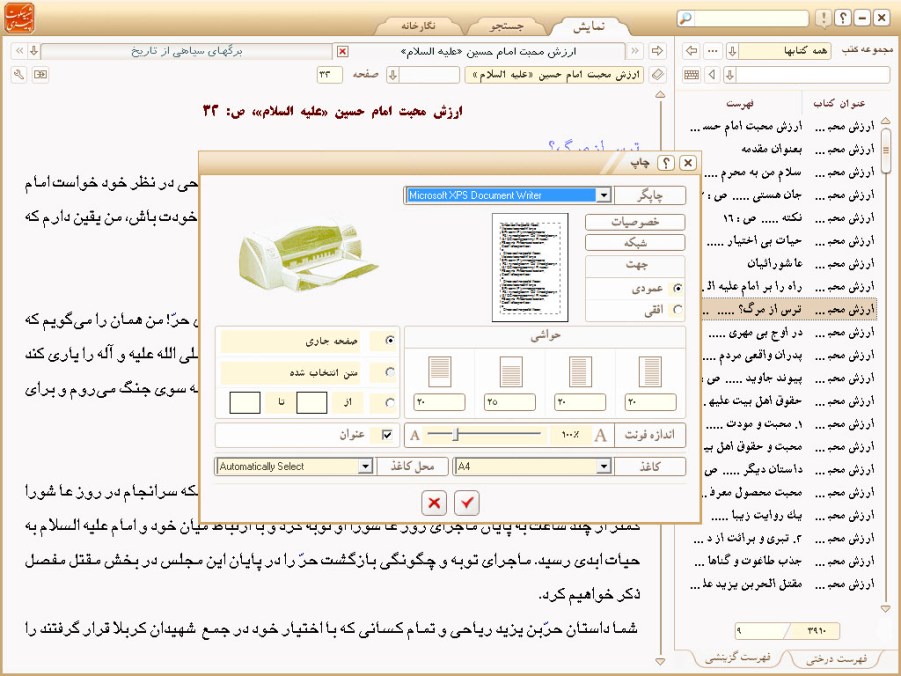Select the افقی (landscape) orientation radio

[x=677, y=310]
